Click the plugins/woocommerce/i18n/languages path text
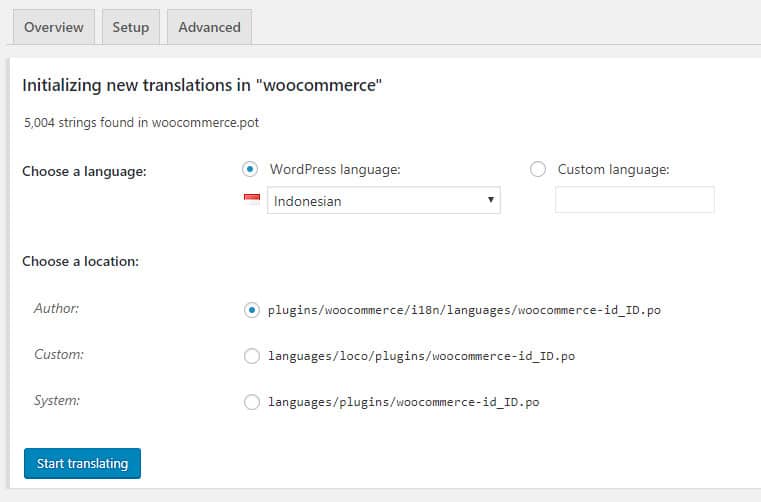Screen dimensions: 761x502 pos(464,310)
